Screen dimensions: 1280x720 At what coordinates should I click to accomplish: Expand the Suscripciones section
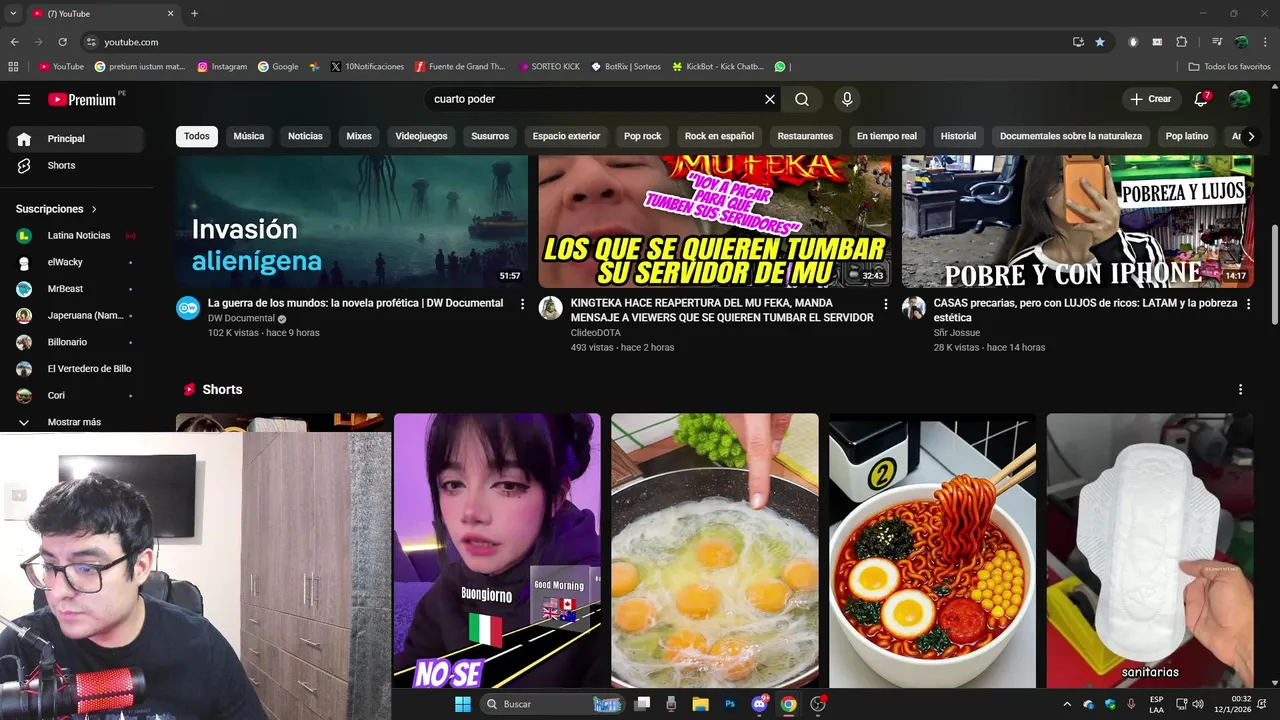[56, 209]
